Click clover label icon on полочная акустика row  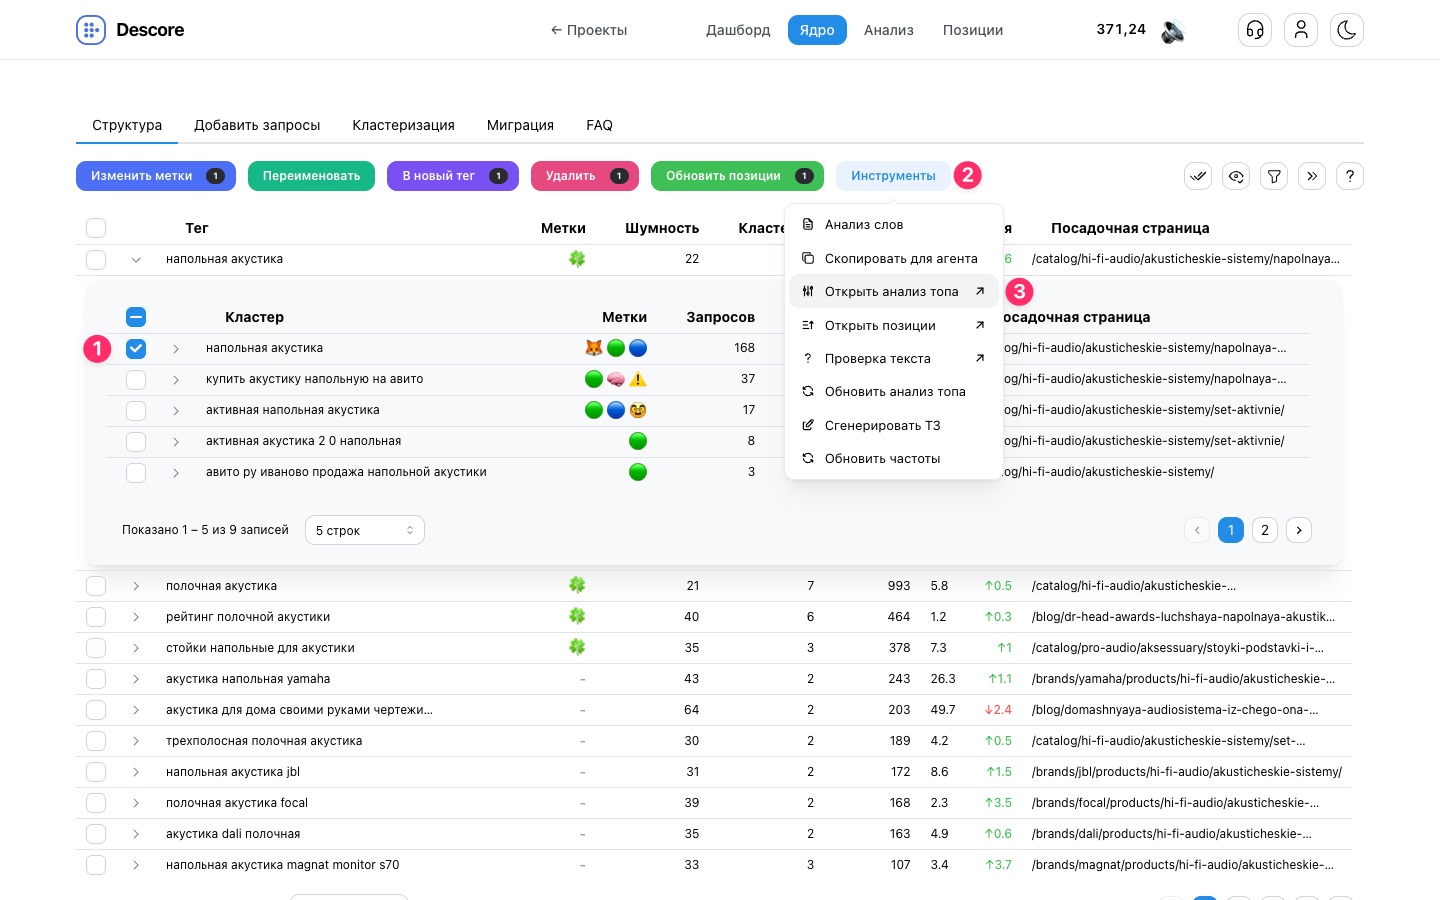[x=577, y=585]
